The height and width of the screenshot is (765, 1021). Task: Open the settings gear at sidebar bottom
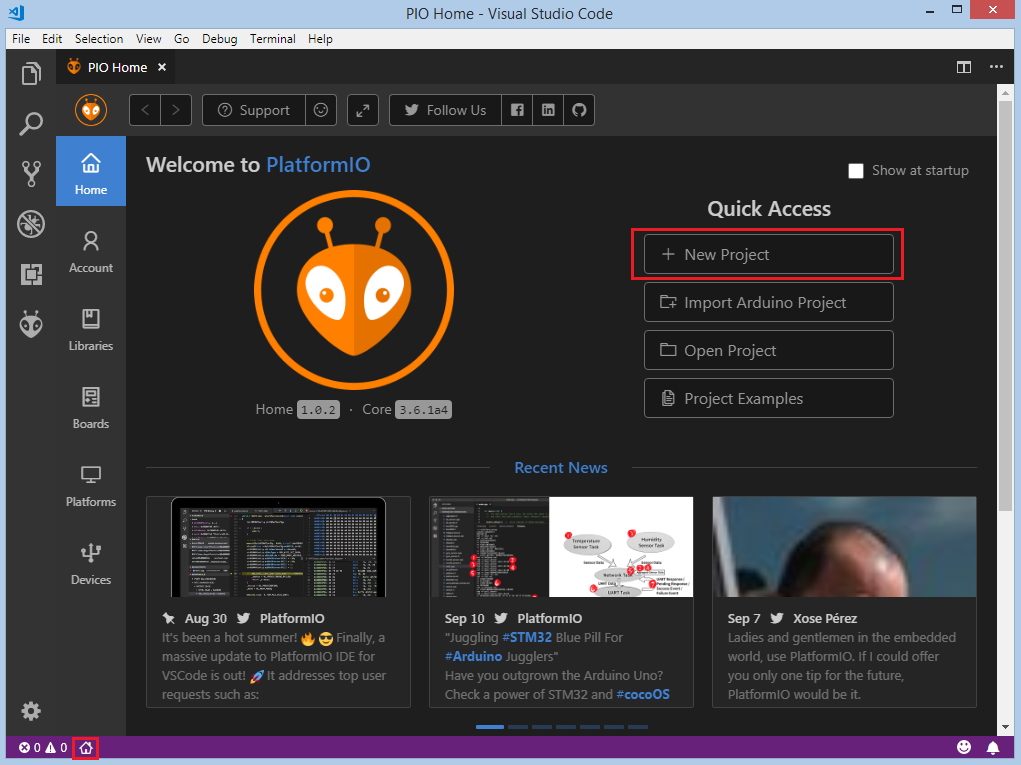(x=30, y=711)
